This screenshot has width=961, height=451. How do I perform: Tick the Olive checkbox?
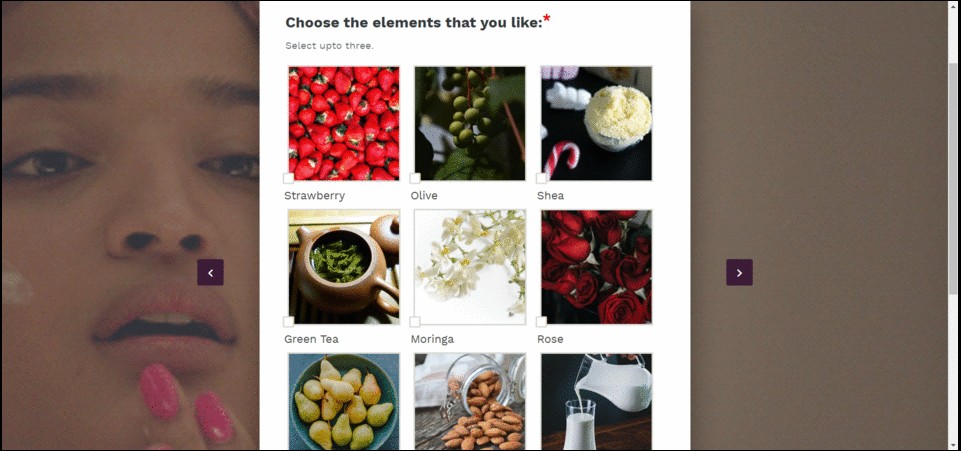[415, 178]
